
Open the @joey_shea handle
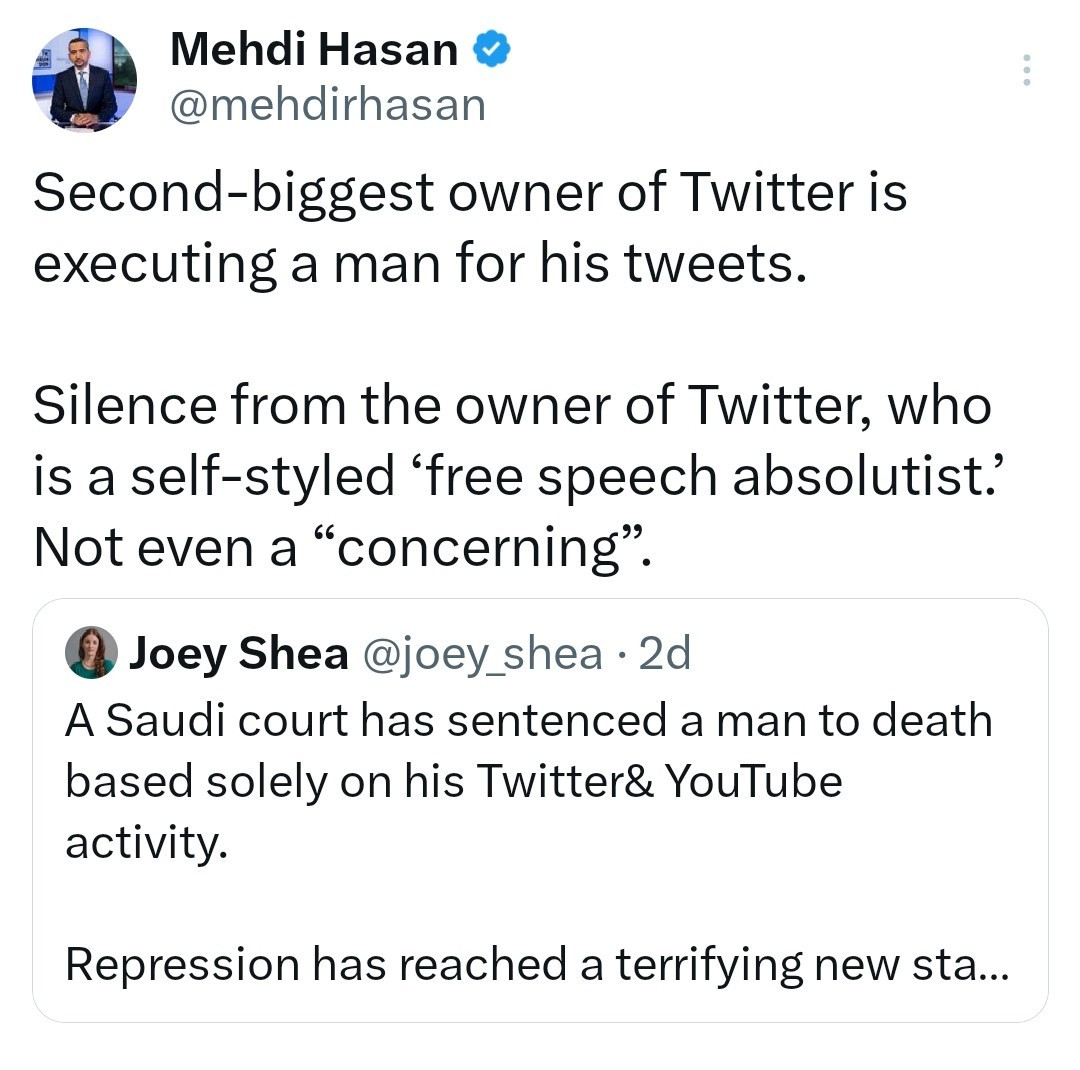tap(481, 654)
